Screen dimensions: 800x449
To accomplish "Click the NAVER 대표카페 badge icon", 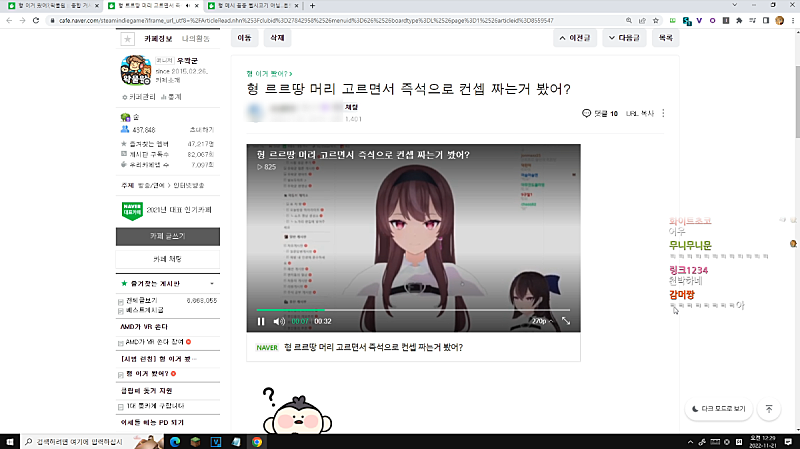I will click(x=132, y=210).
